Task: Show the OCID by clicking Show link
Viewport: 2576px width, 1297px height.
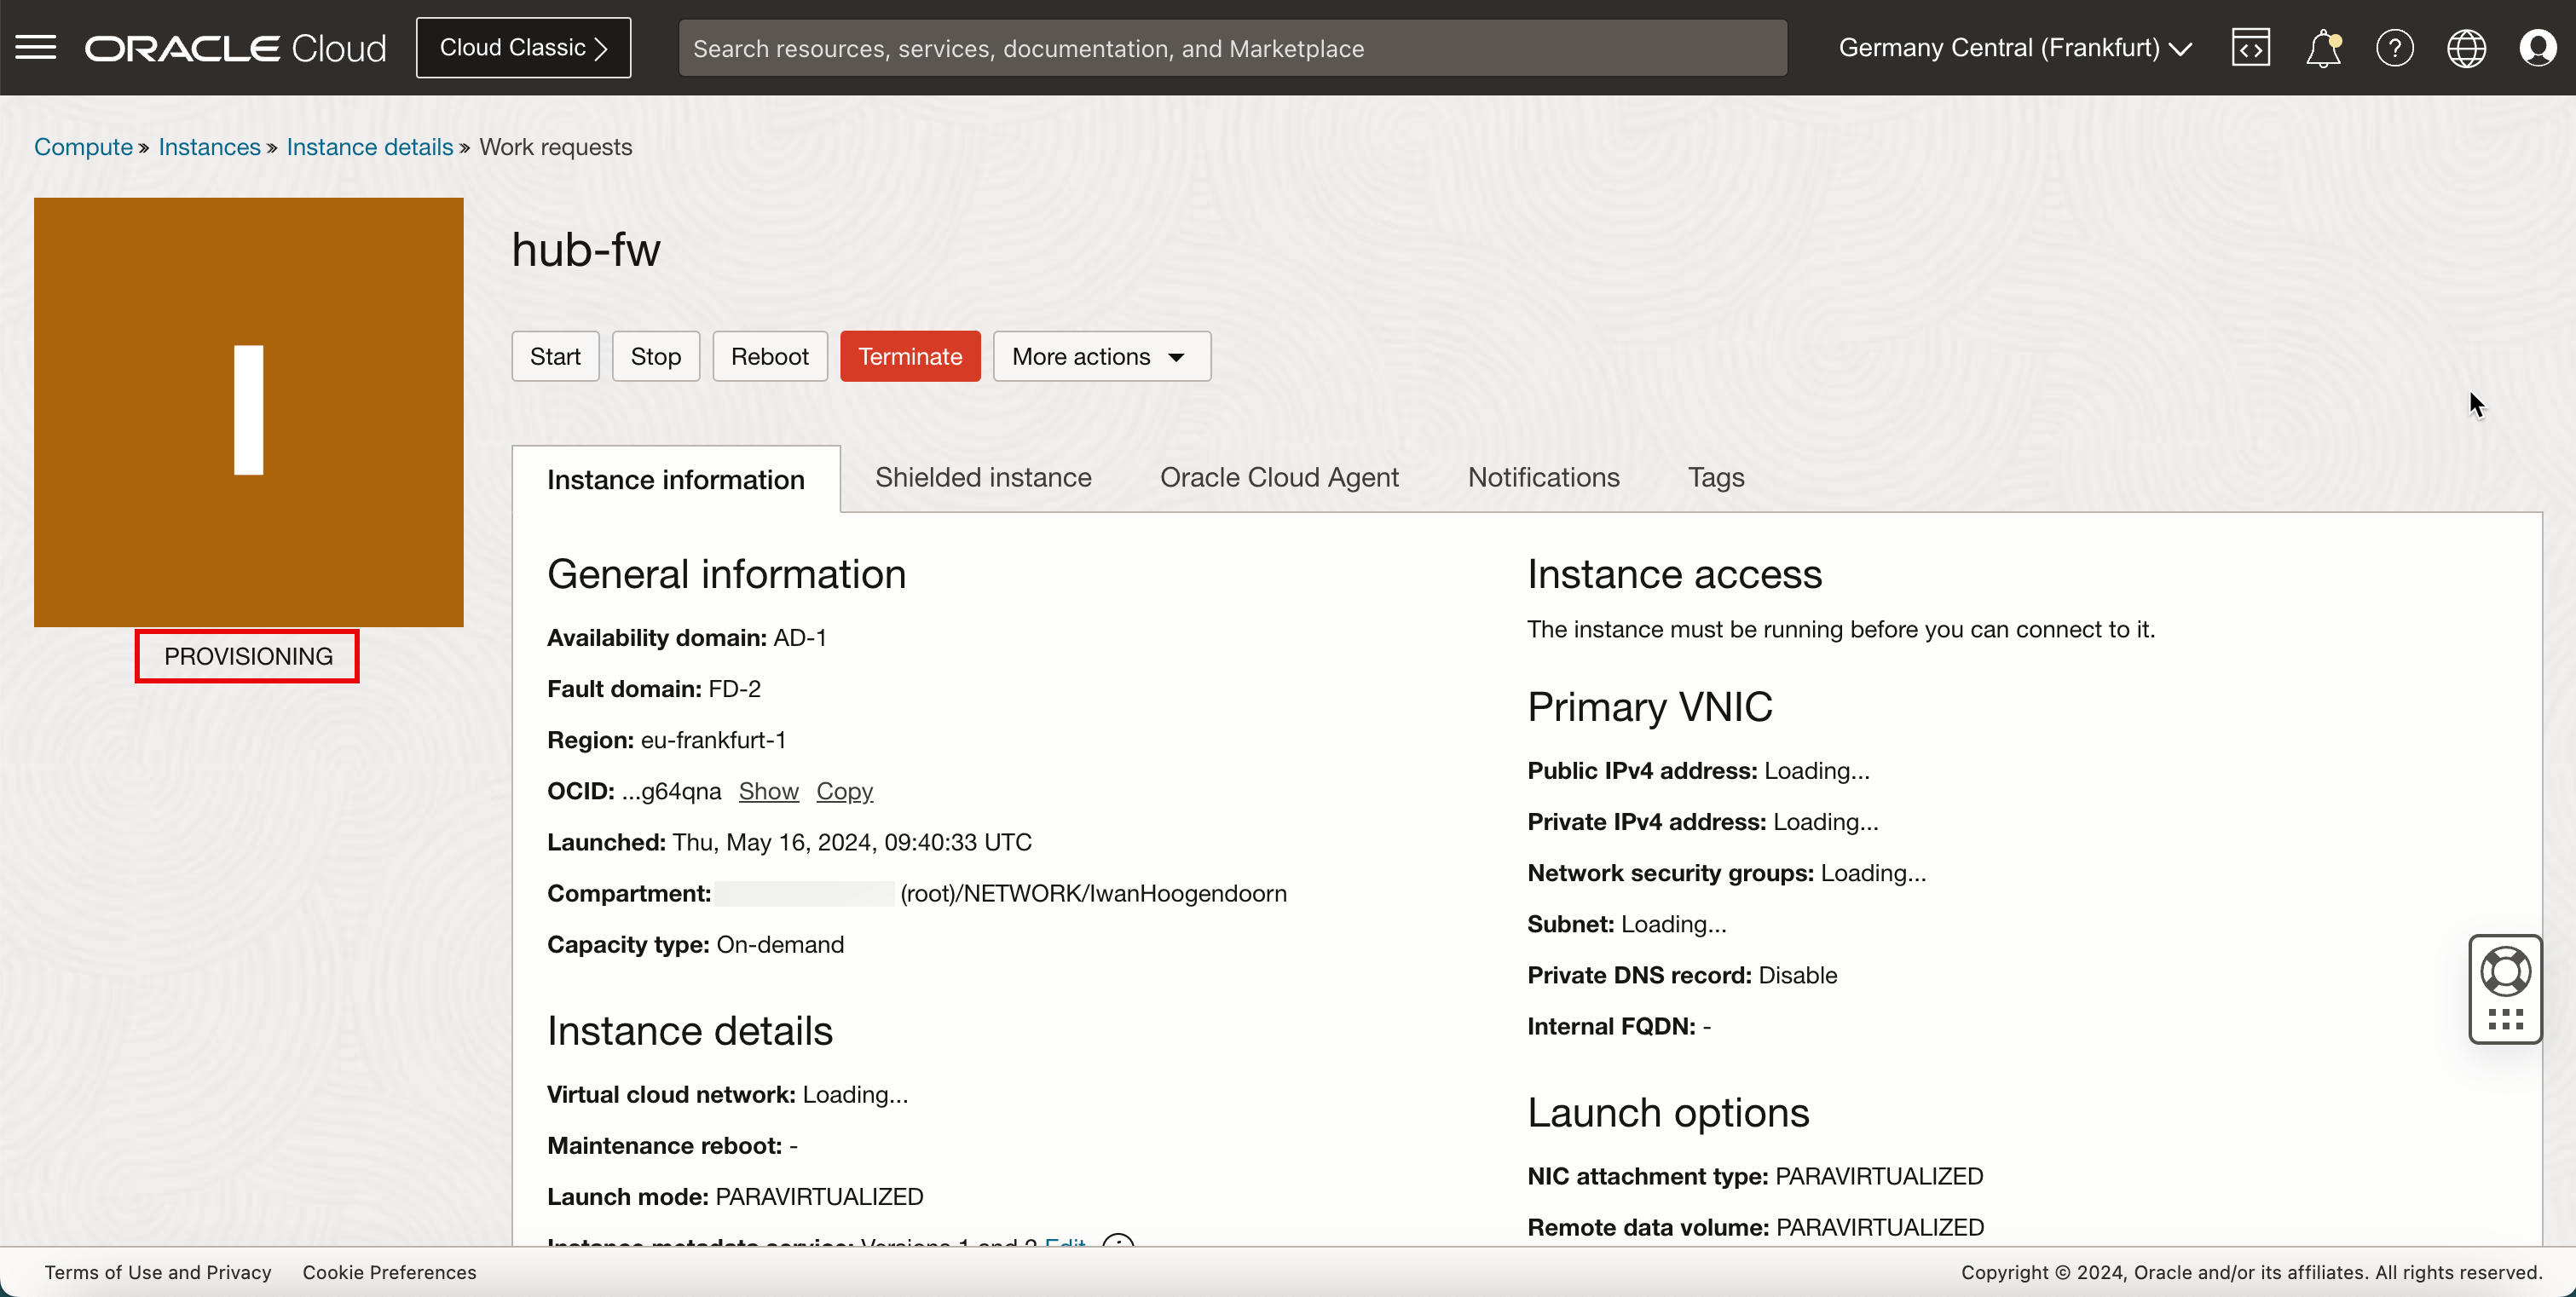Action: (x=768, y=791)
